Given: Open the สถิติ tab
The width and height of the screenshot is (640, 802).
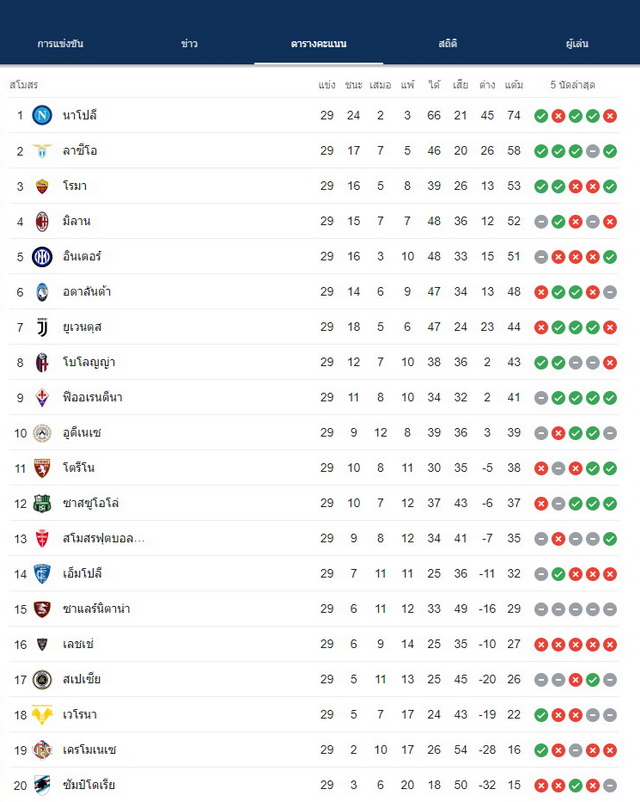Looking at the screenshot, I should 448,43.
